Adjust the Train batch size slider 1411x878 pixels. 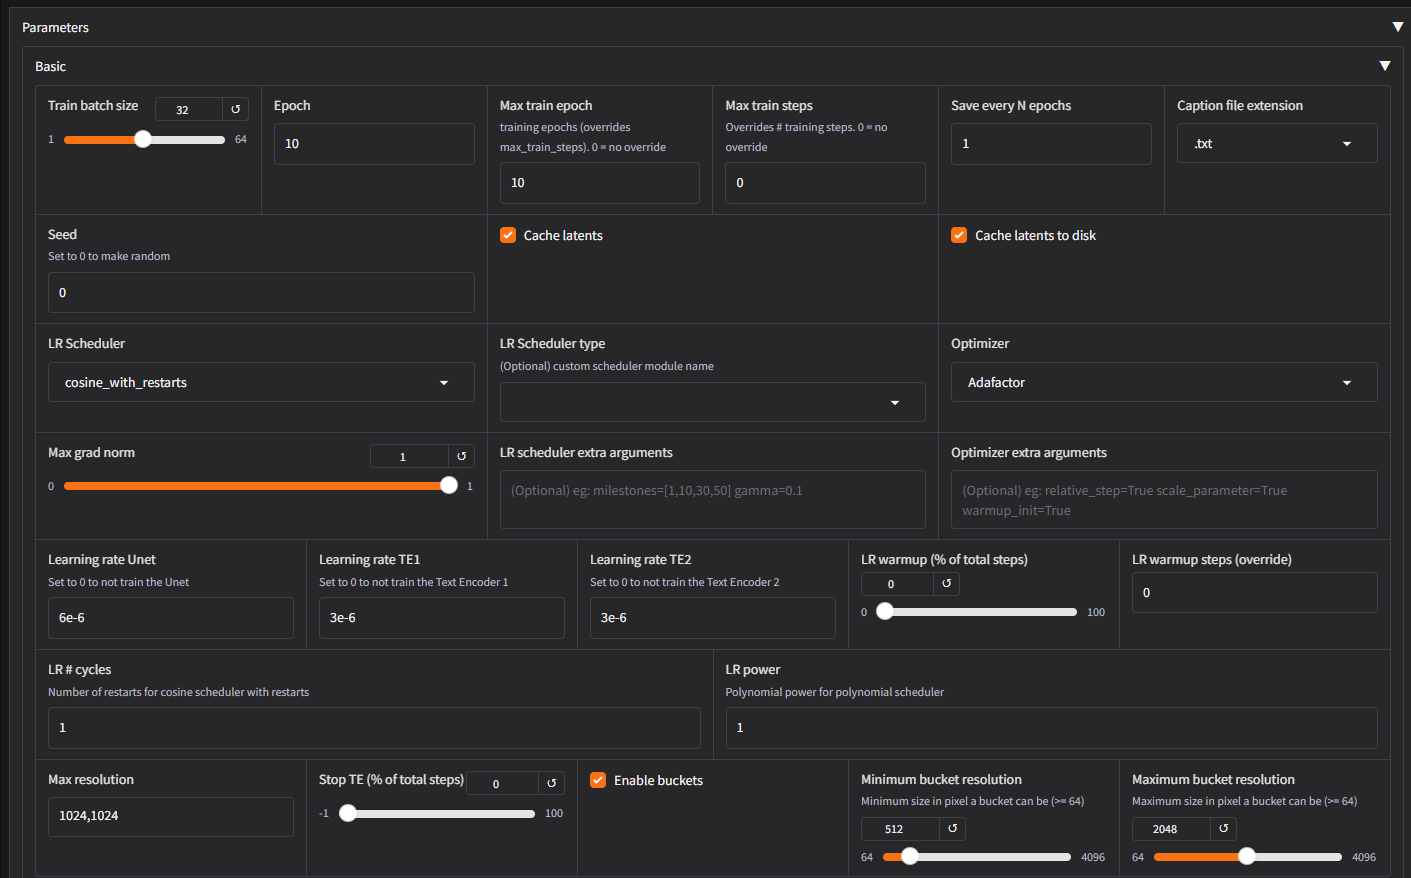click(x=144, y=139)
